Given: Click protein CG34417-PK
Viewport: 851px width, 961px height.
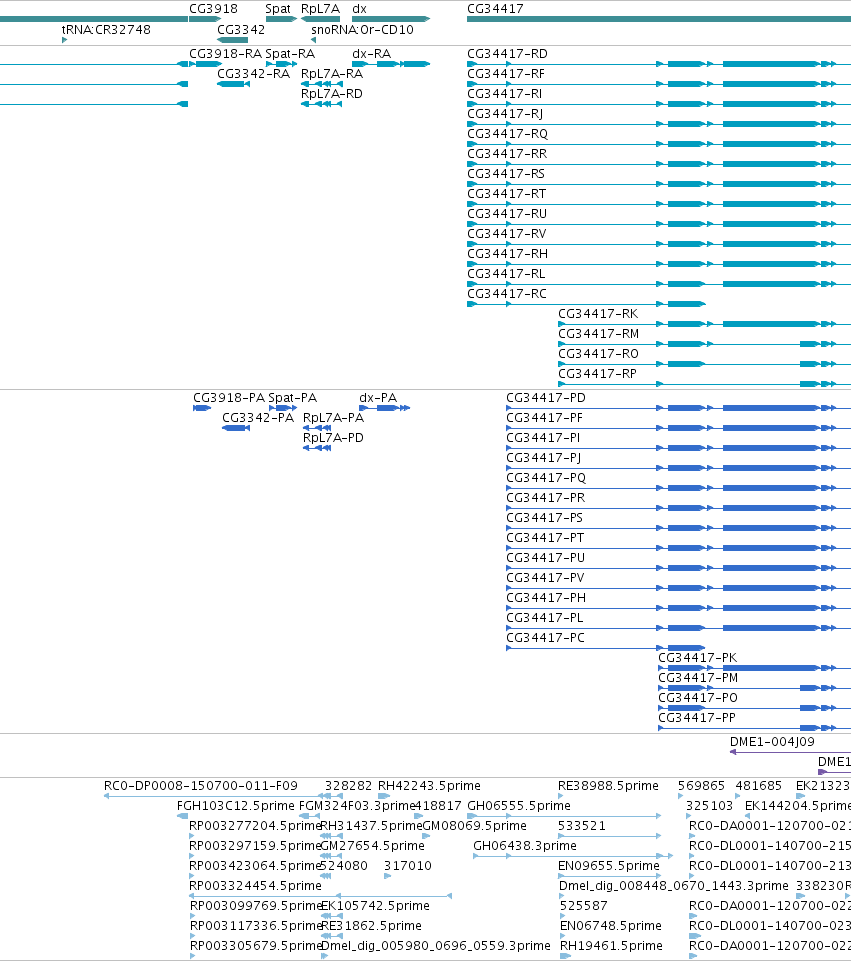Looking at the screenshot, I should 697,658.
